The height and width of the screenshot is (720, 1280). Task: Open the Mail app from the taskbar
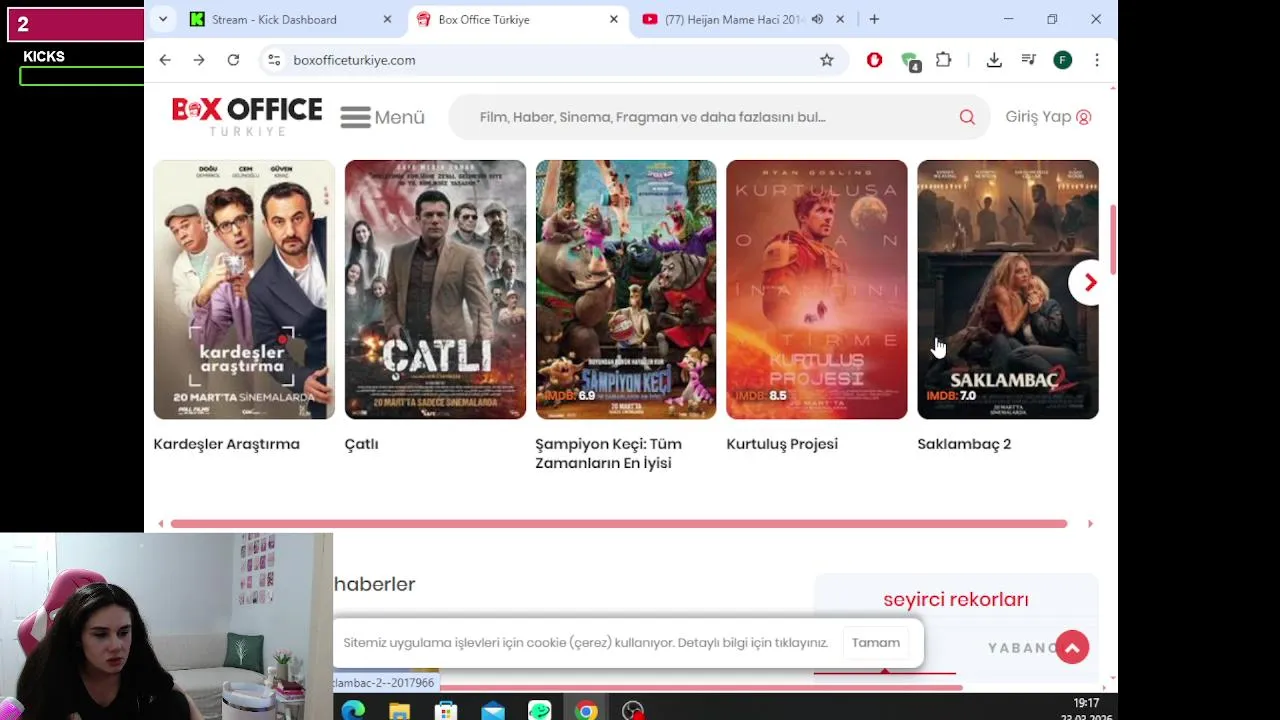pos(493,711)
